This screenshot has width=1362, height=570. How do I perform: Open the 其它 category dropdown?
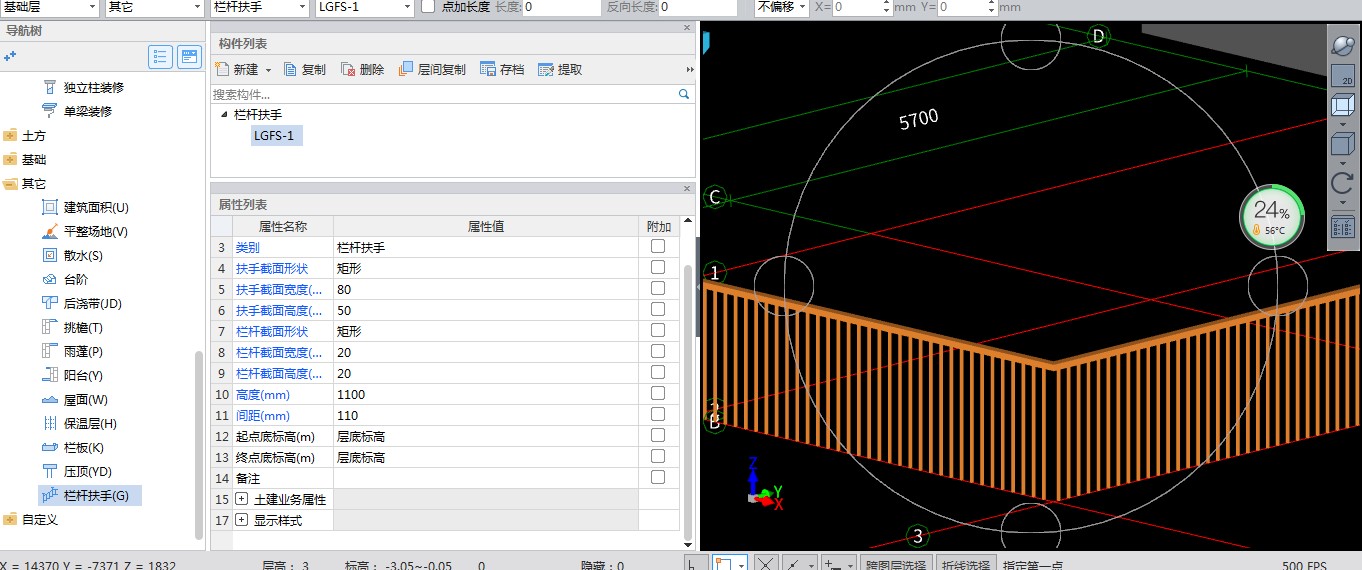click(154, 7)
